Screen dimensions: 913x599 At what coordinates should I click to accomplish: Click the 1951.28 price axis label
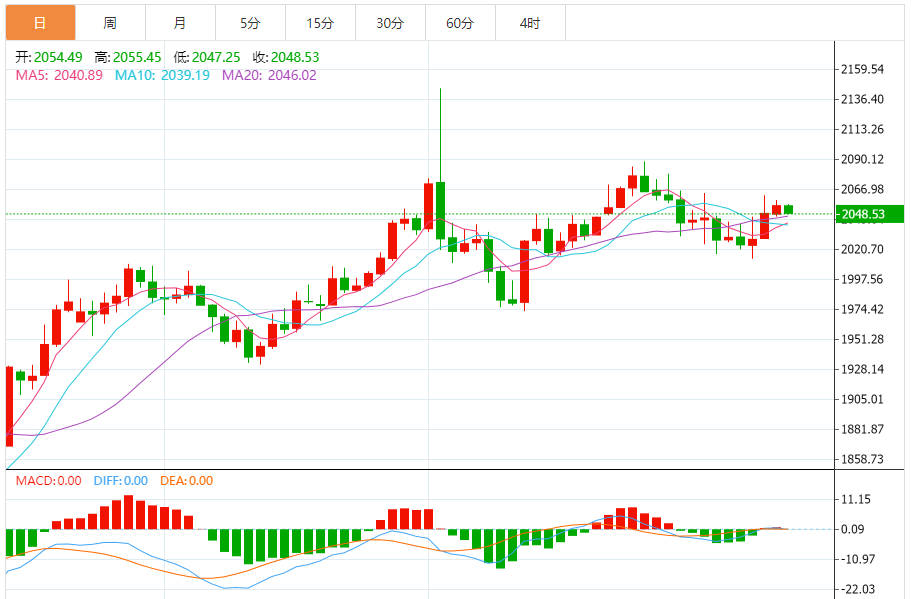862,339
